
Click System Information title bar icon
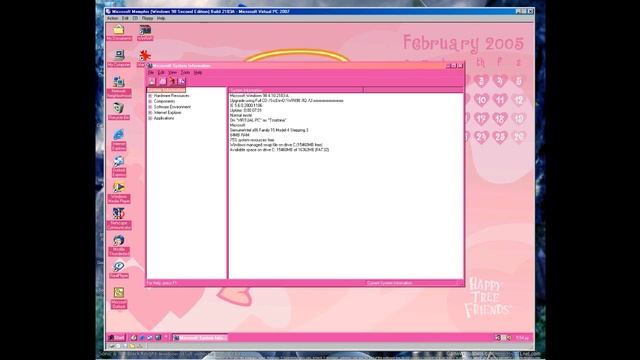(150, 66)
